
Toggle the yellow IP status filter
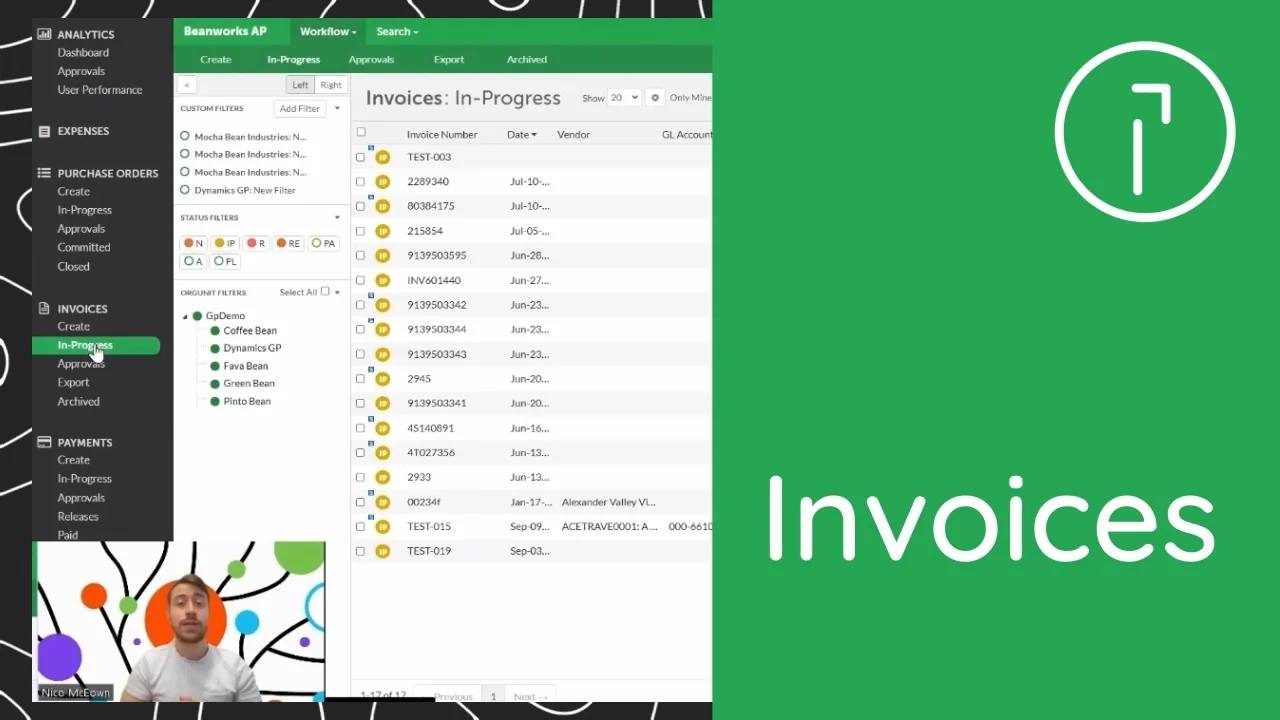click(225, 243)
